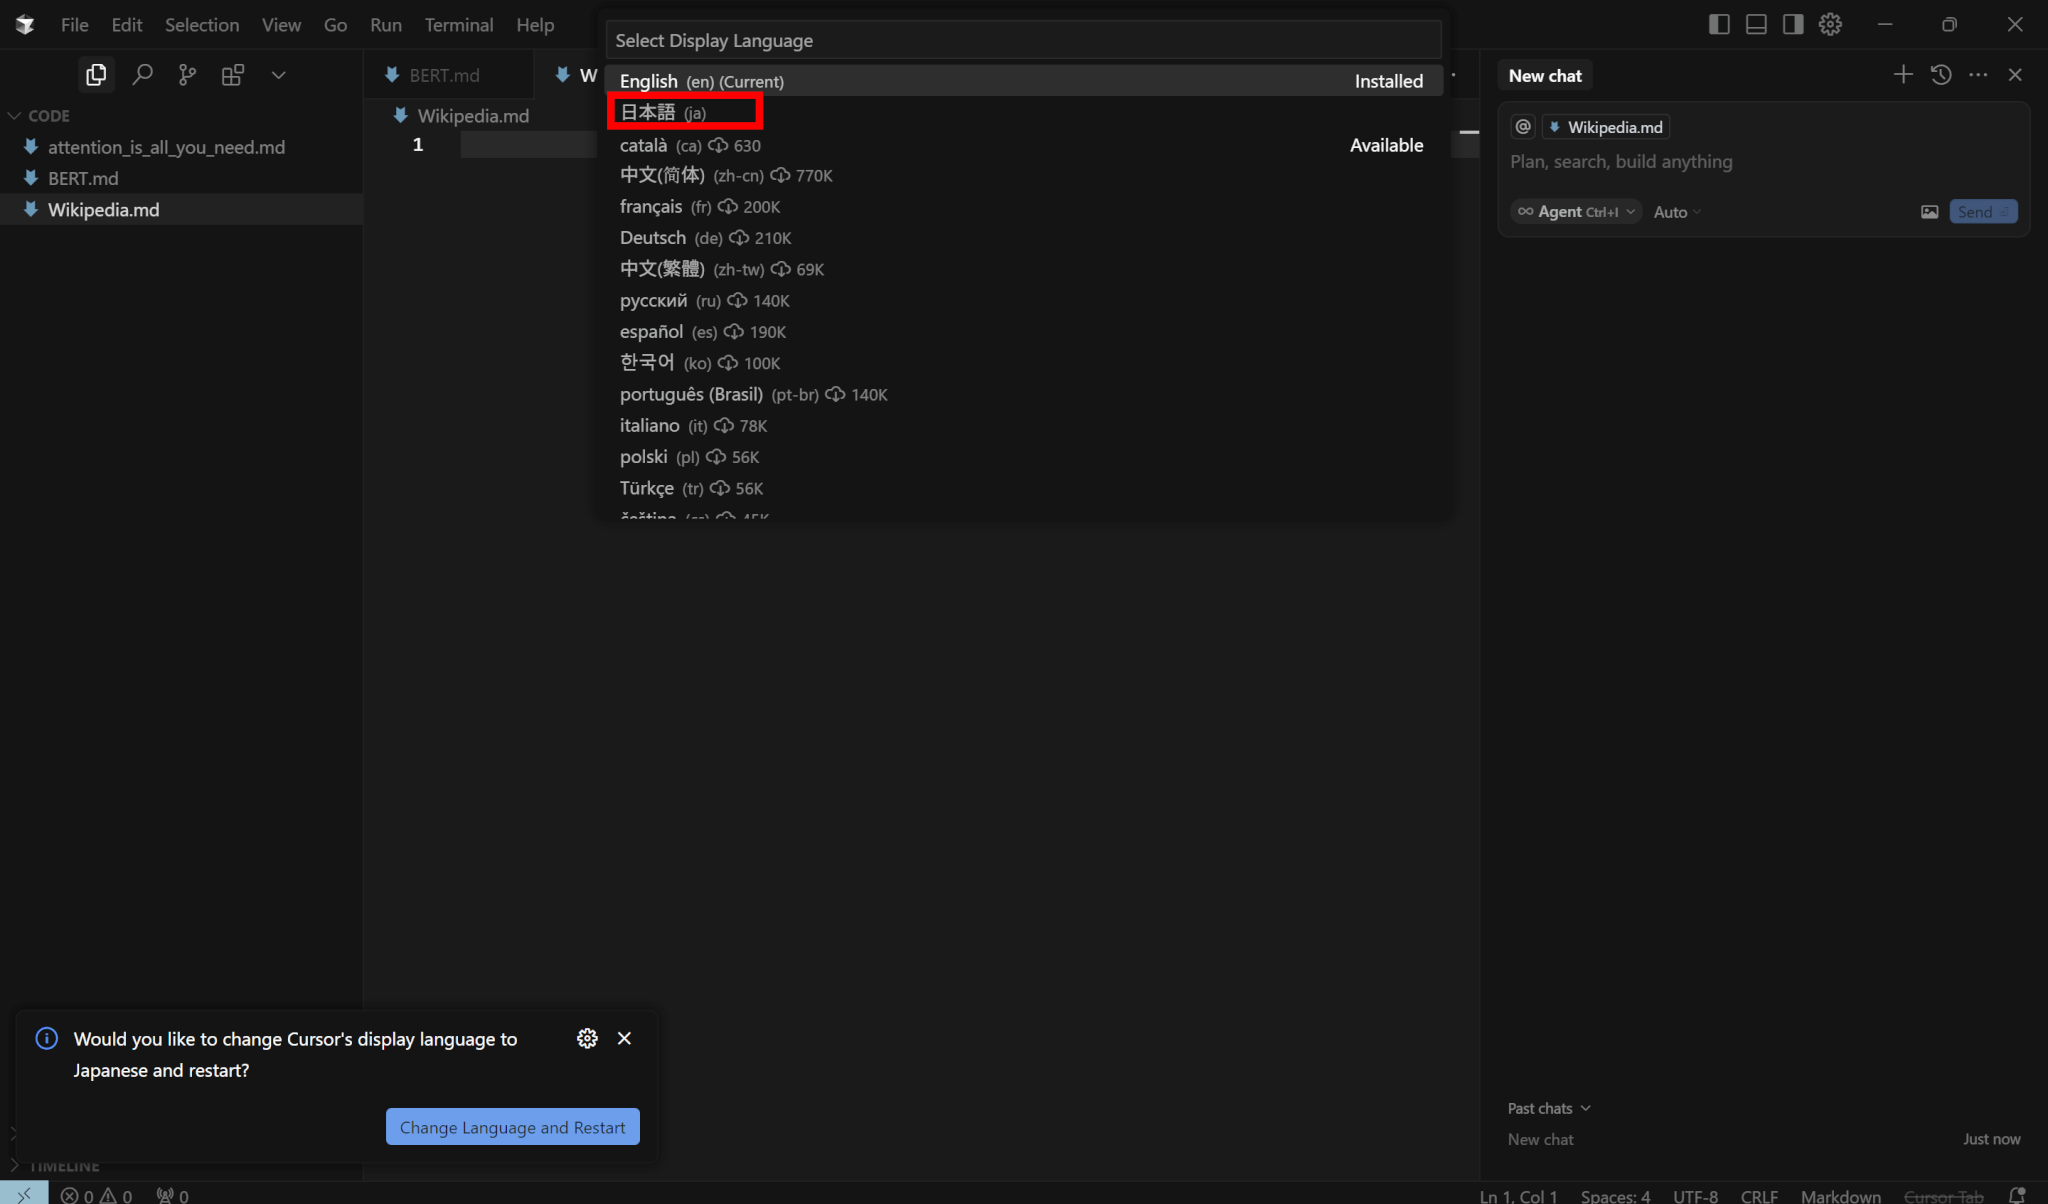Open notification gear settings icon
The width and height of the screenshot is (2048, 1204).
pos(587,1038)
